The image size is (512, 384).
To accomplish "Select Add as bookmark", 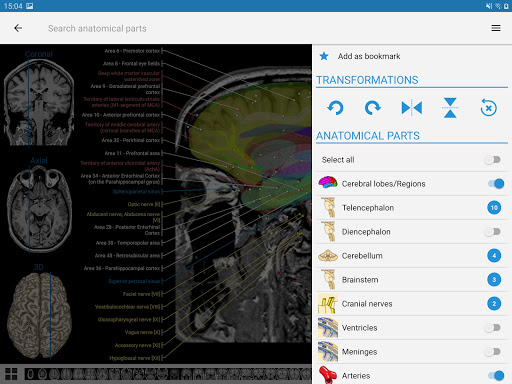I will coord(369,56).
